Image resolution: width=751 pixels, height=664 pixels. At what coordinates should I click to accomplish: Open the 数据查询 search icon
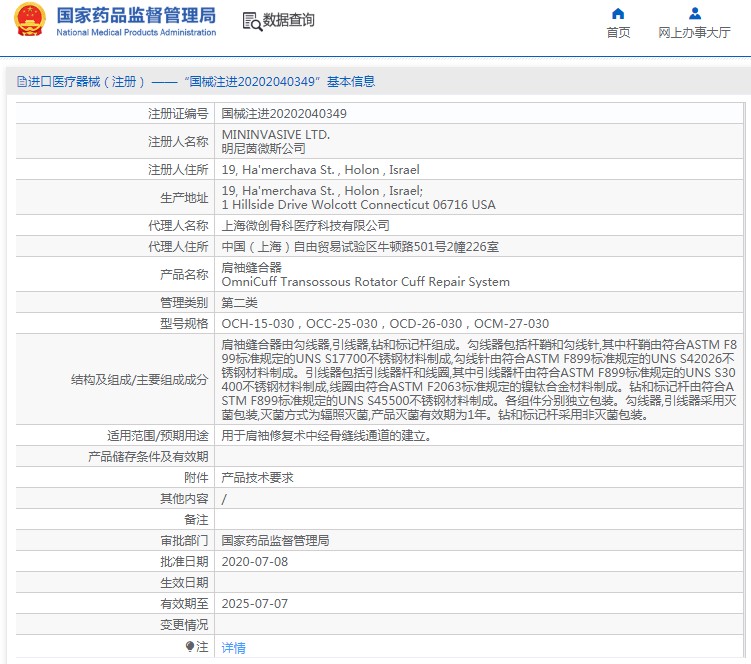252,22
